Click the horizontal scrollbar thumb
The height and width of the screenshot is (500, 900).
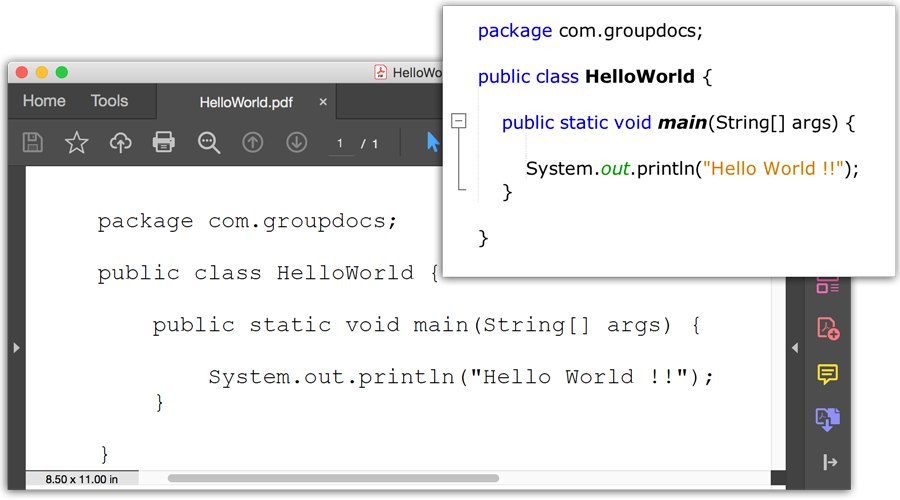(333, 478)
